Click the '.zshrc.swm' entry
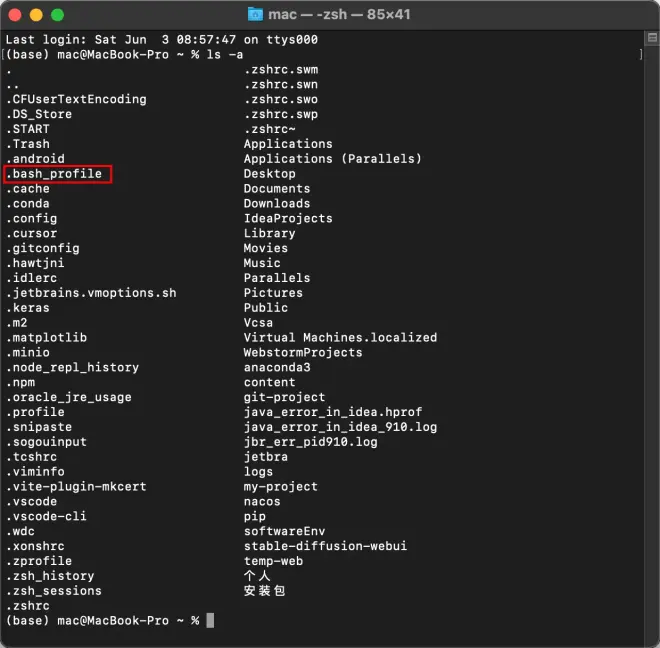 pos(281,69)
